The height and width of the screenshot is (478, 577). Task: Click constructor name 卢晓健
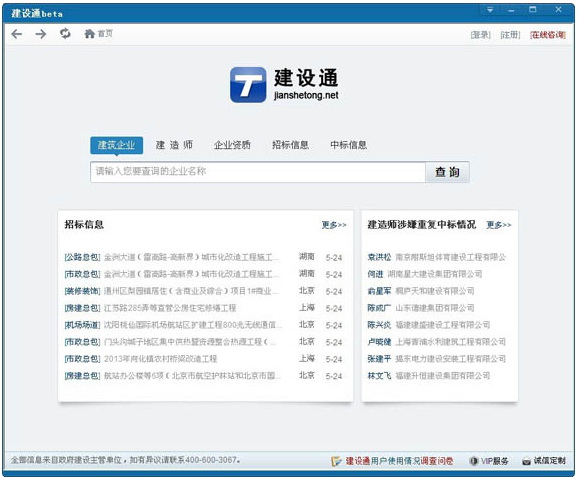click(x=379, y=342)
